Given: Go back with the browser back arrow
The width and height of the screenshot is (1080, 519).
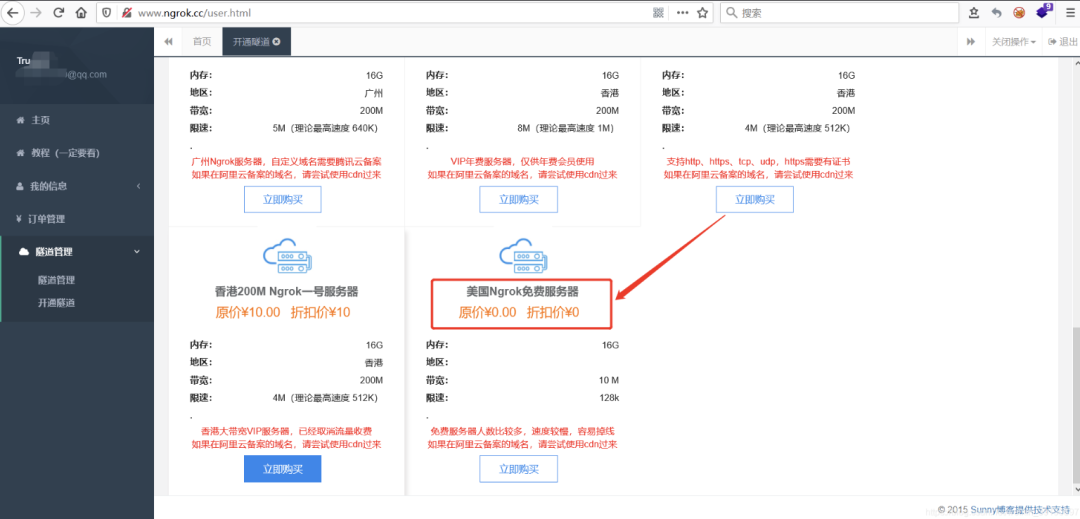Looking at the screenshot, I should click(x=12, y=12).
